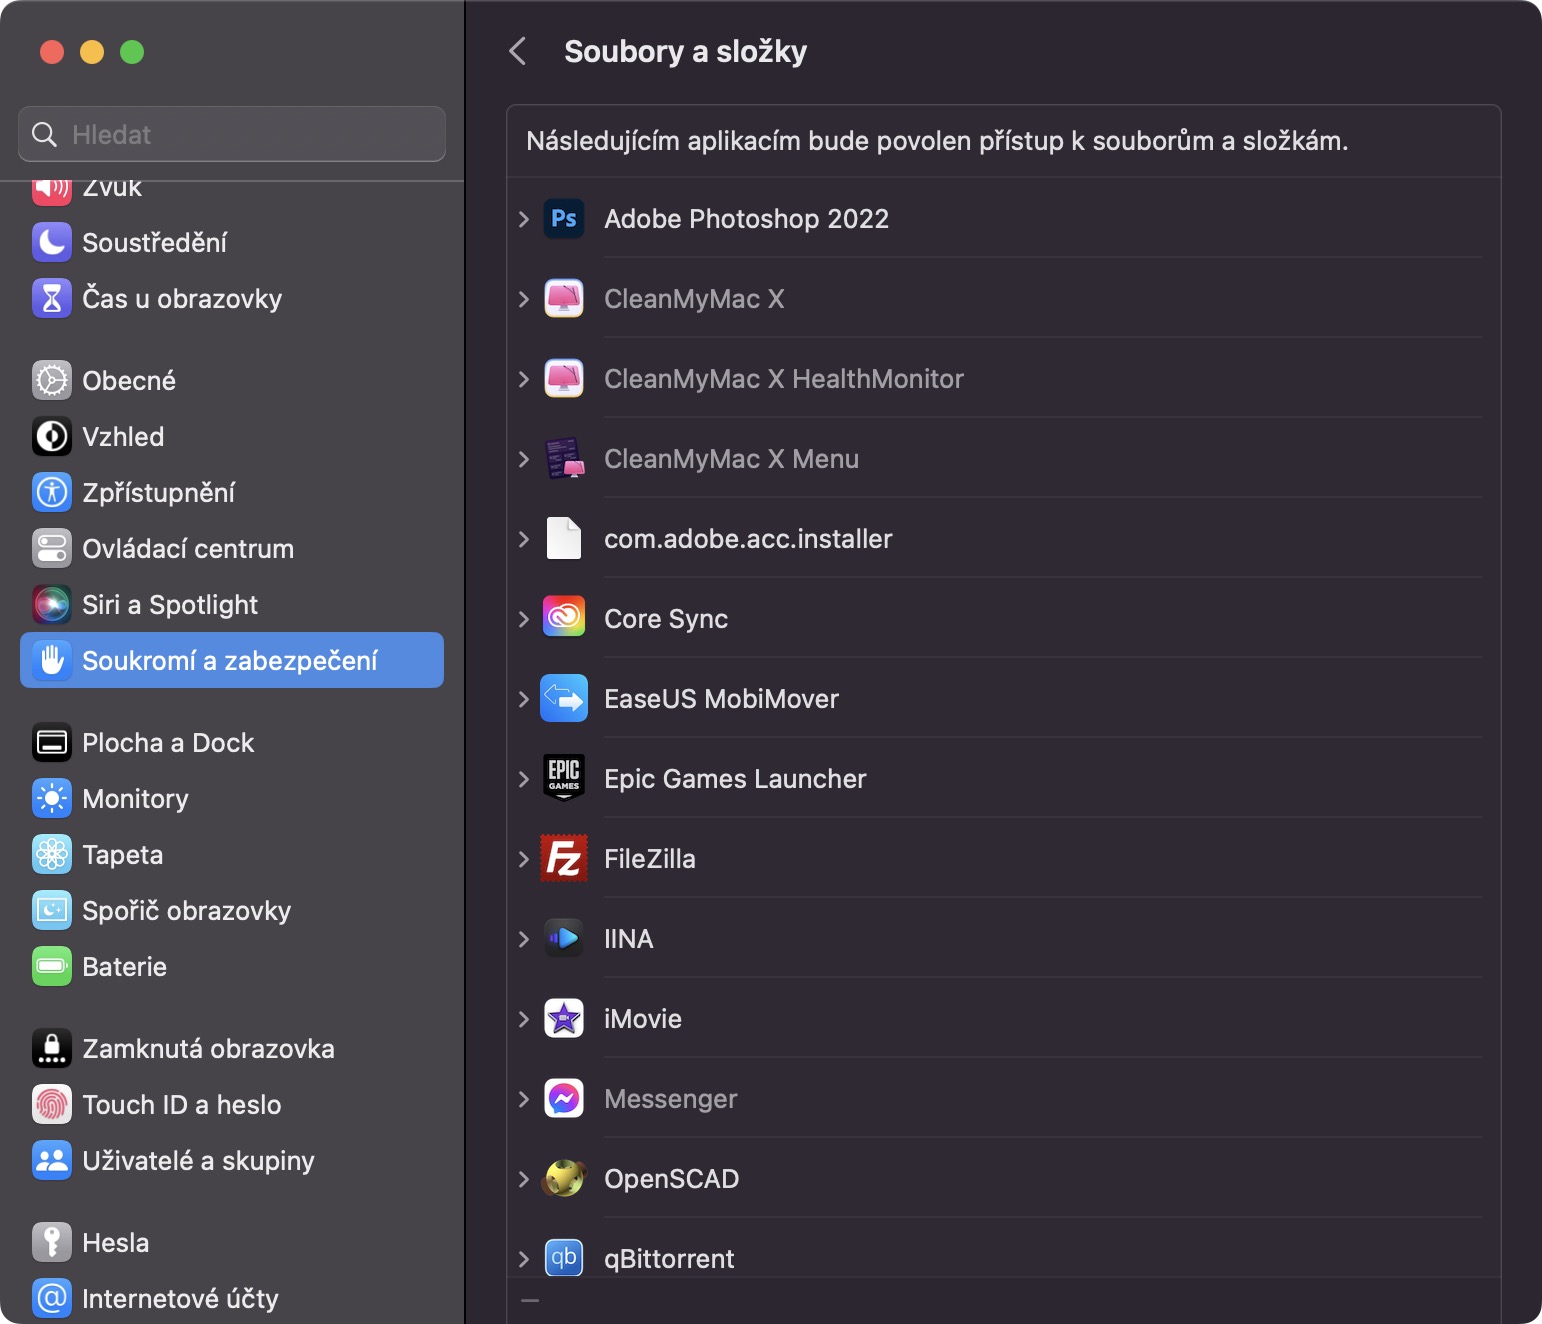This screenshot has height=1324, width=1542.
Task: Go back from Soubory a složky
Action: [518, 52]
